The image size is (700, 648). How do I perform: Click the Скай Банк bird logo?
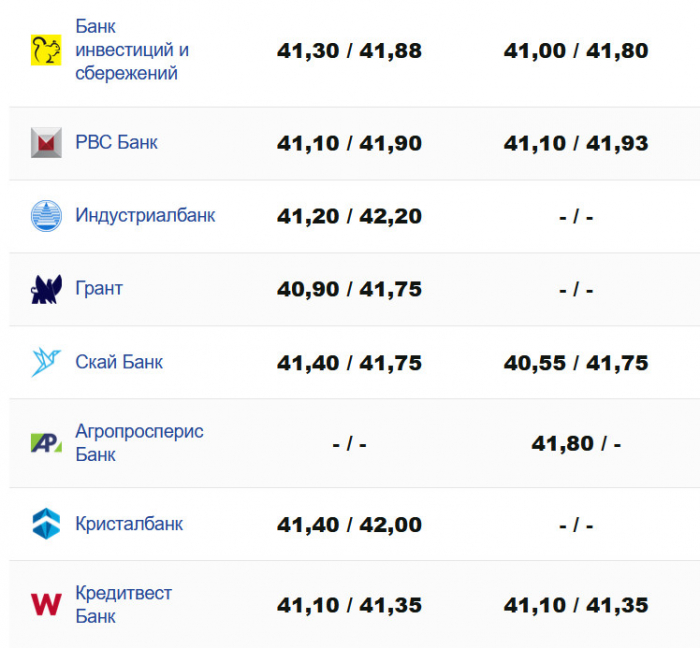click(46, 362)
